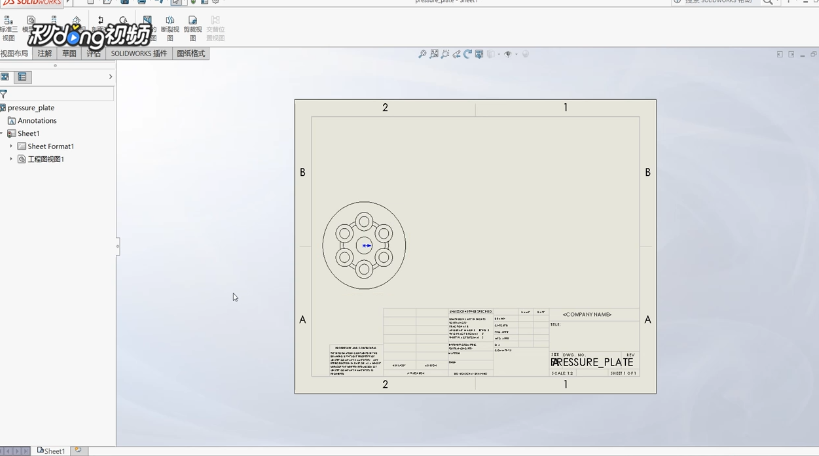Select Sheet1 in the feature tree

pyautogui.click(x=28, y=133)
